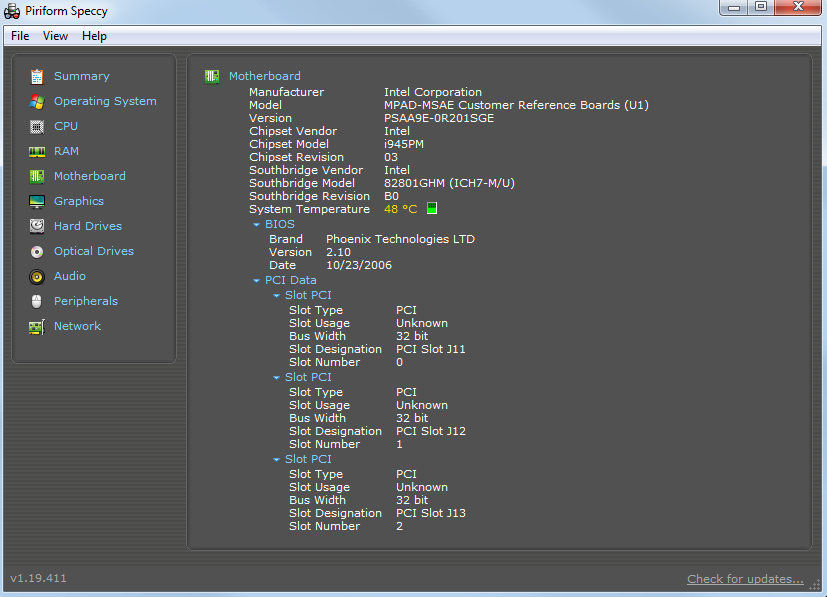Open the View menu
Image resolution: width=827 pixels, height=597 pixels.
pyautogui.click(x=55, y=36)
